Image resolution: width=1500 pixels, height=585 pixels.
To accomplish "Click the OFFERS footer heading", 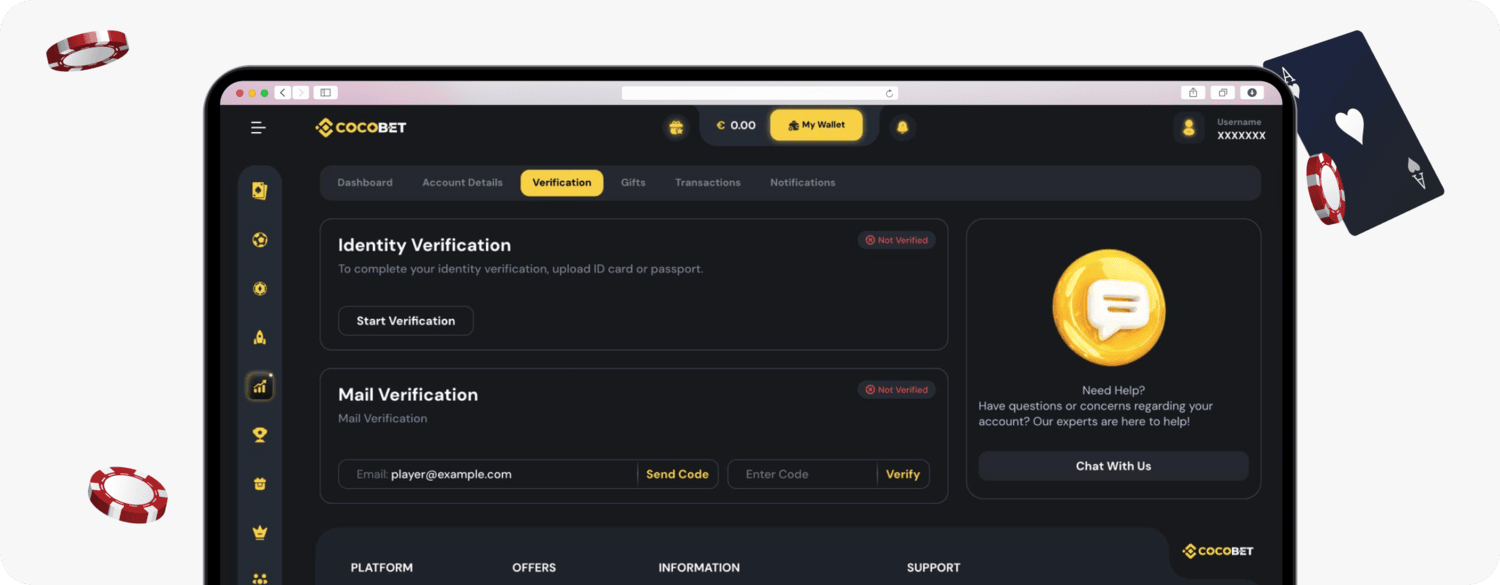I will [x=534, y=567].
